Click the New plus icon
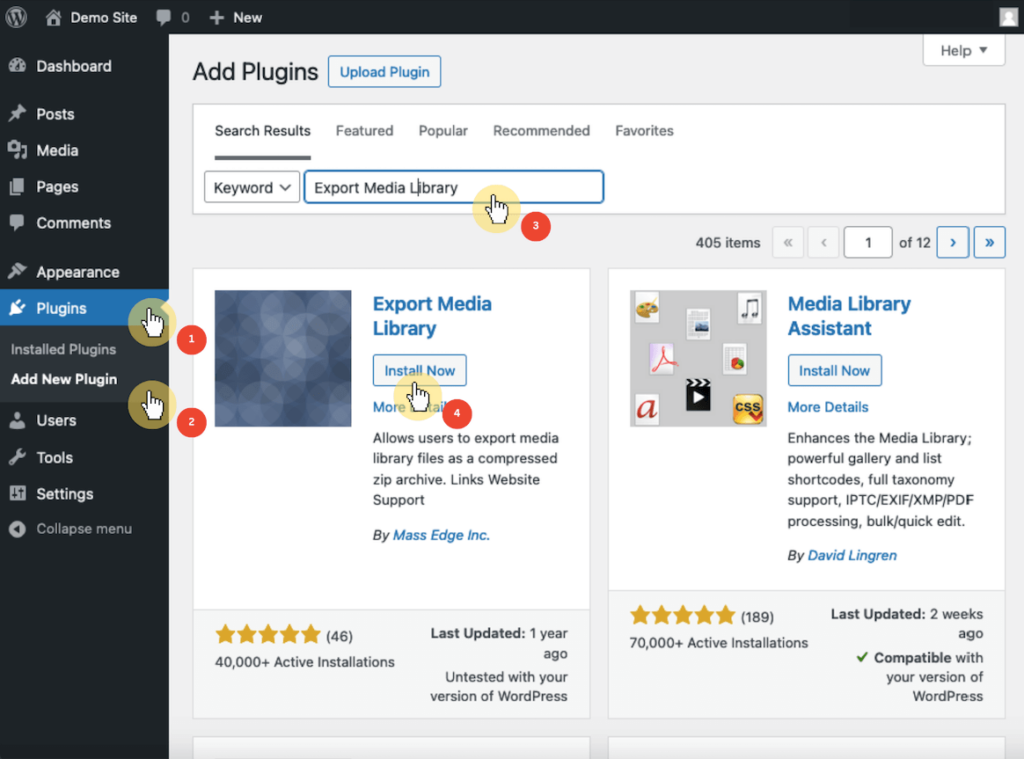The image size is (1024, 759). [217, 18]
